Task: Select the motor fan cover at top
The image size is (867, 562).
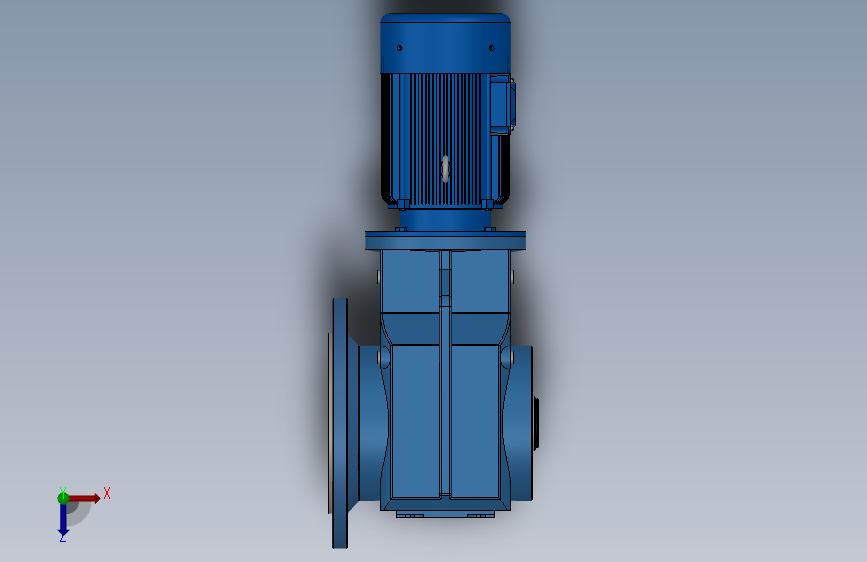Action: click(445, 43)
